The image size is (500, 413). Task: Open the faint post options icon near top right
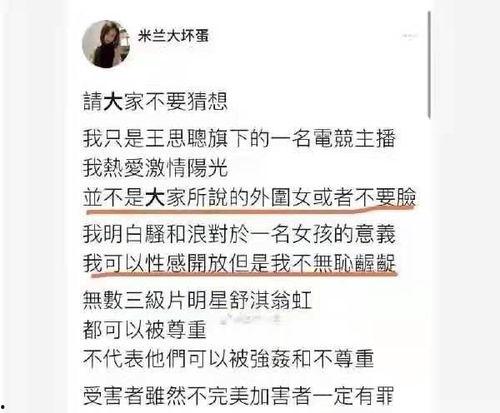tap(409, 35)
